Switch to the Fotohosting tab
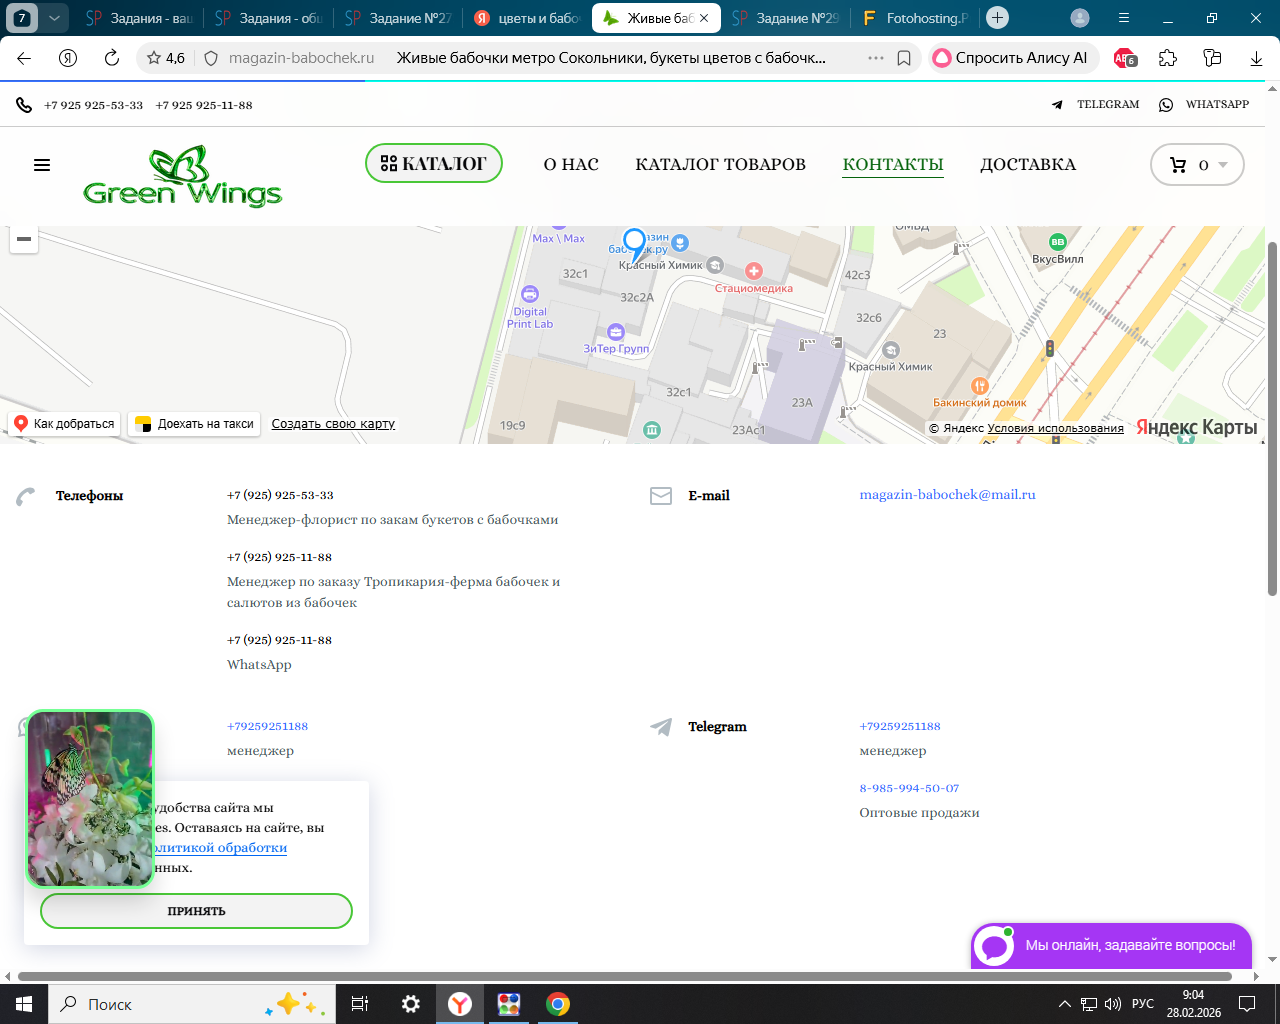Screen dimensions: 1280x1024 click(915, 18)
